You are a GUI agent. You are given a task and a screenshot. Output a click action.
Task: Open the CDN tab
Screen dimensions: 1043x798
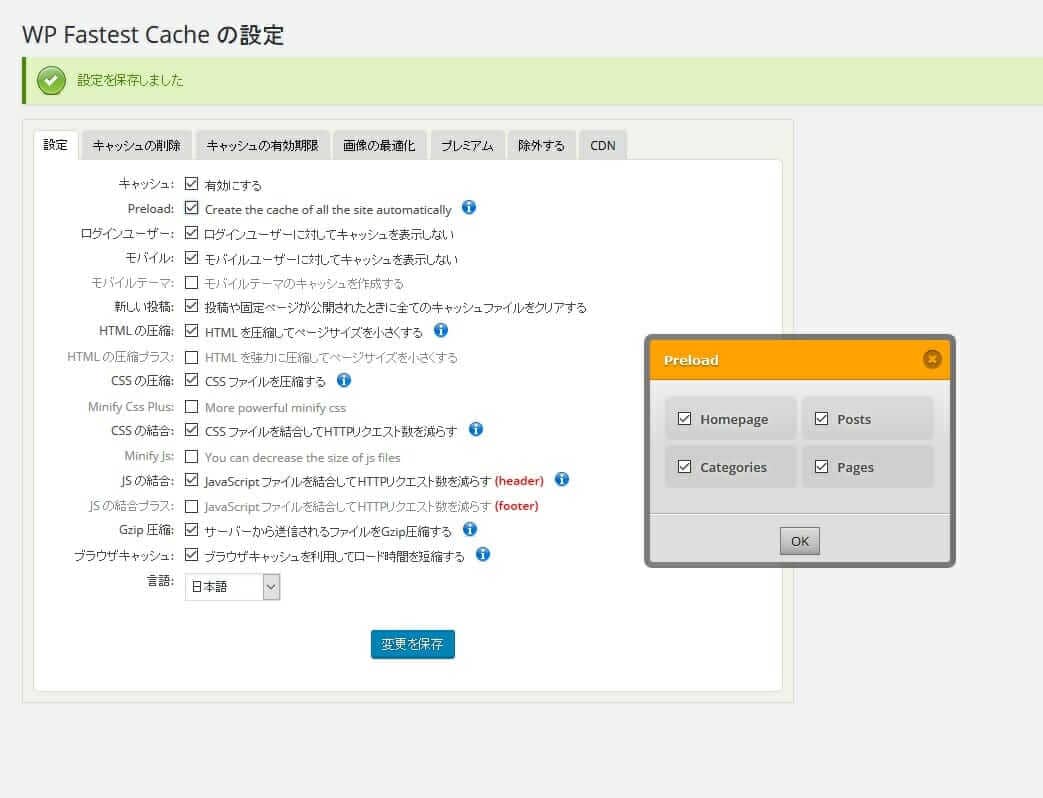603,145
